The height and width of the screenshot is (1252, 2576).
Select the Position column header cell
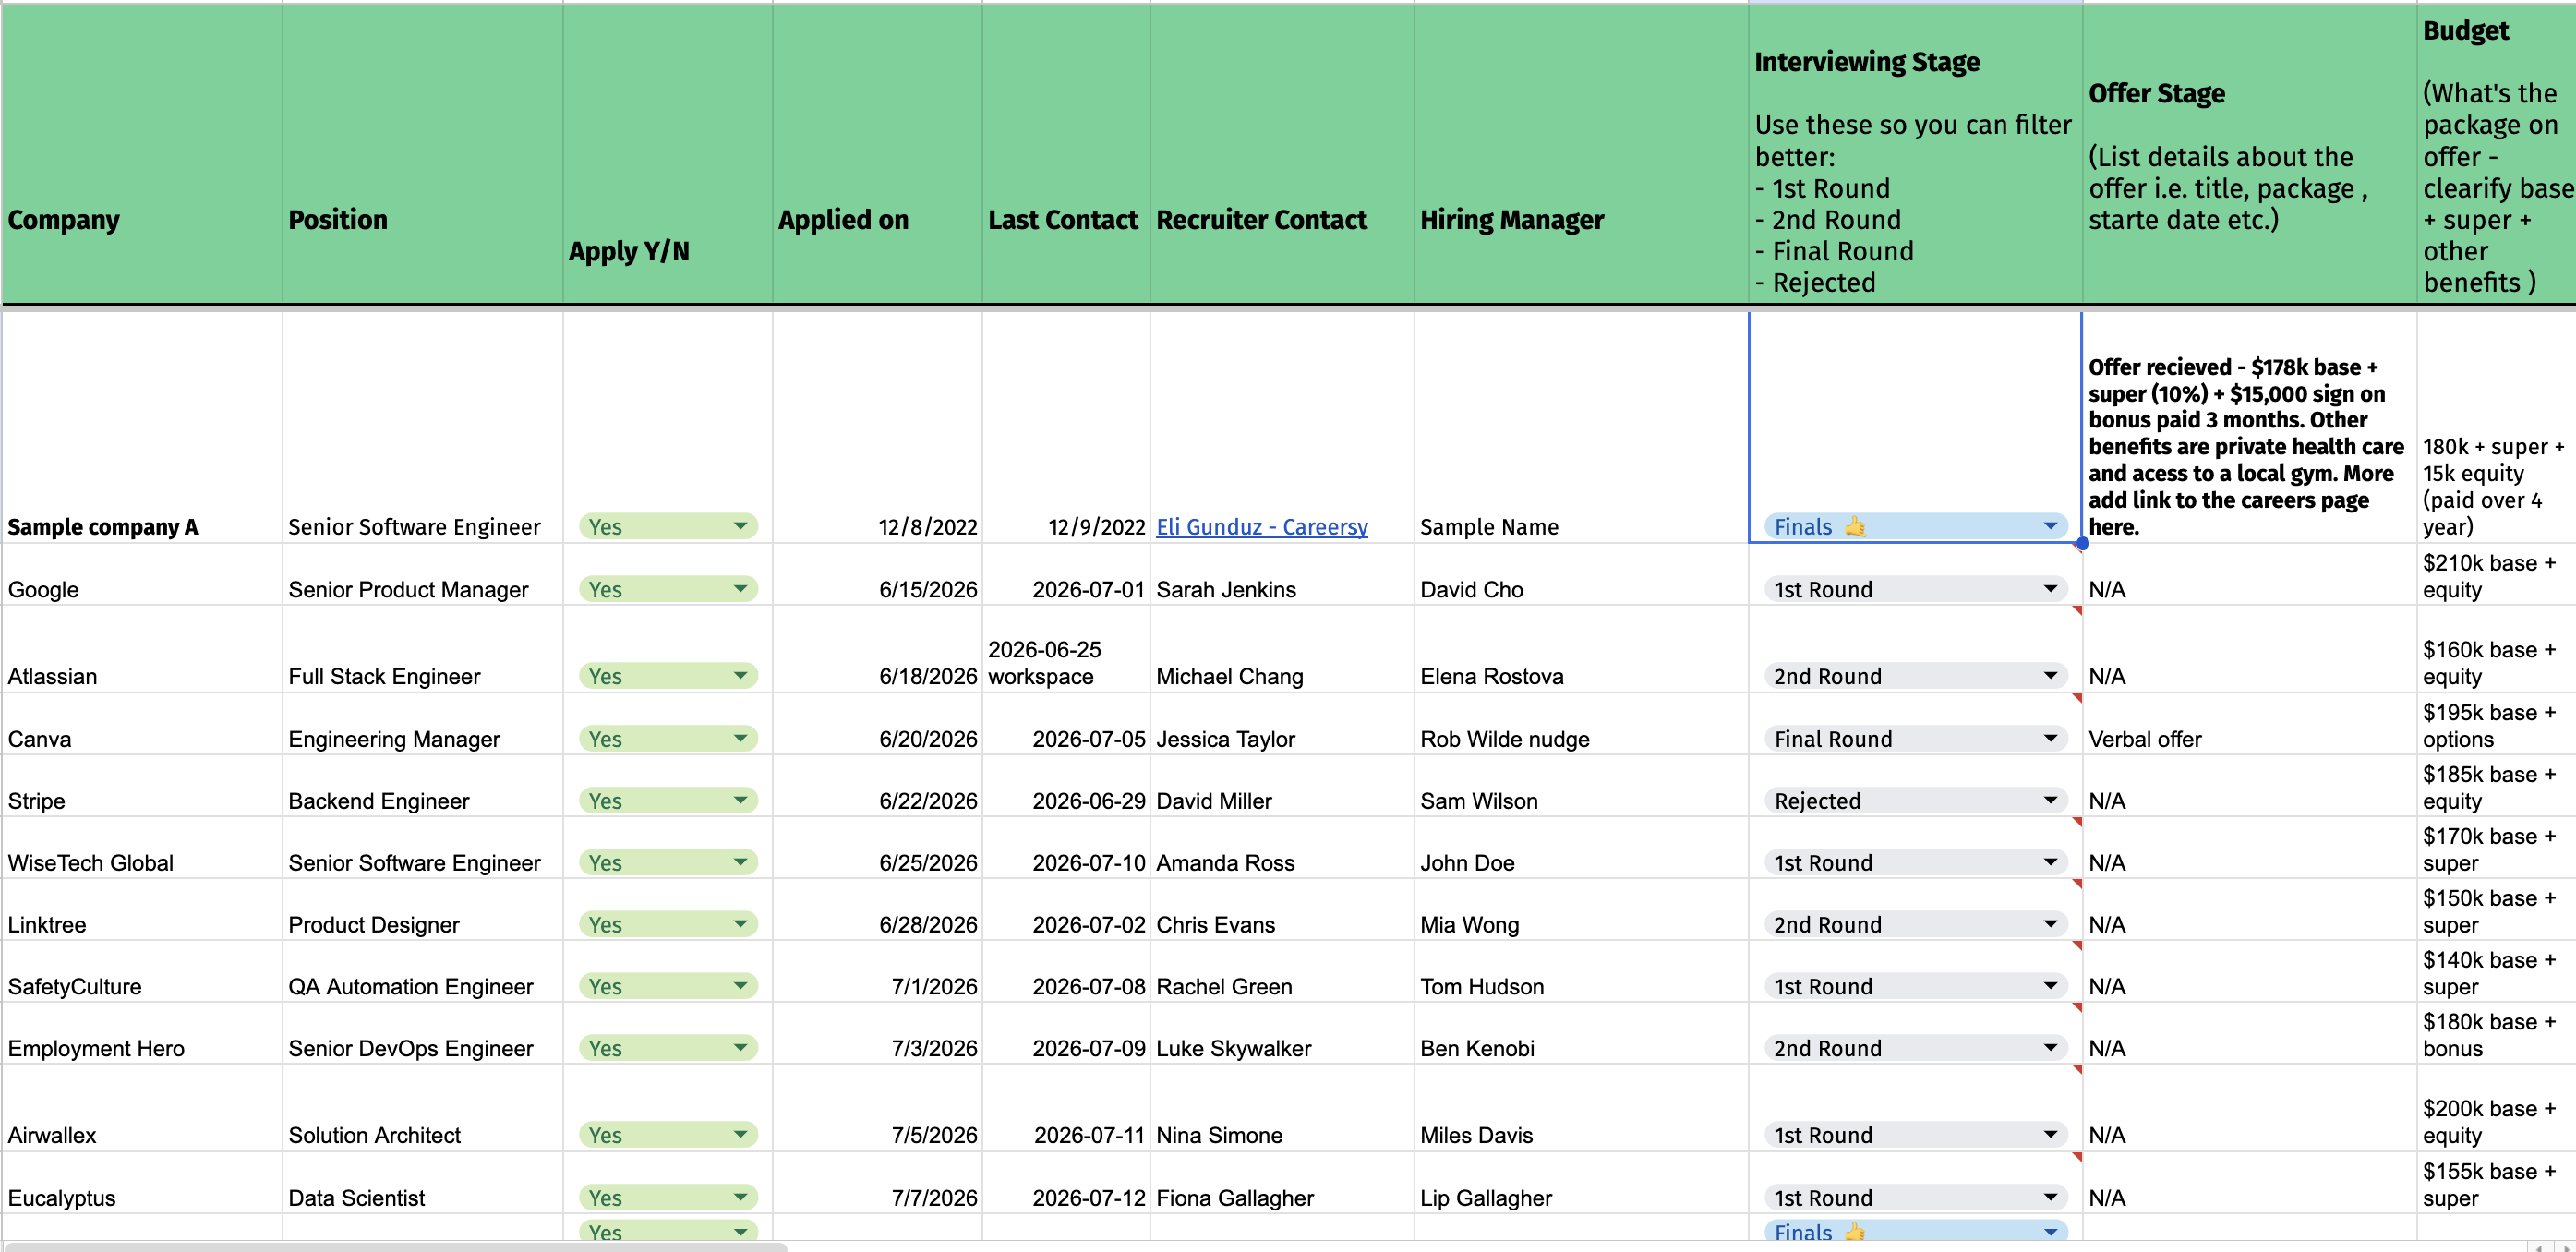423,154
